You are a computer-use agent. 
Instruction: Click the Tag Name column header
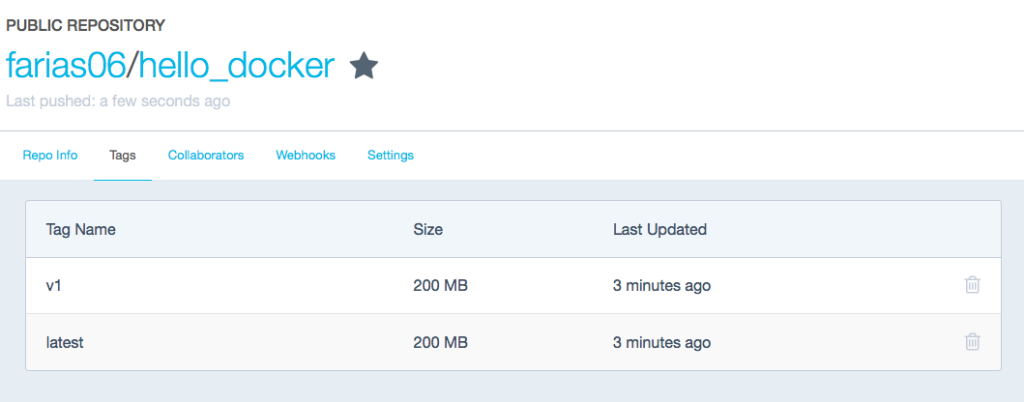pos(81,230)
